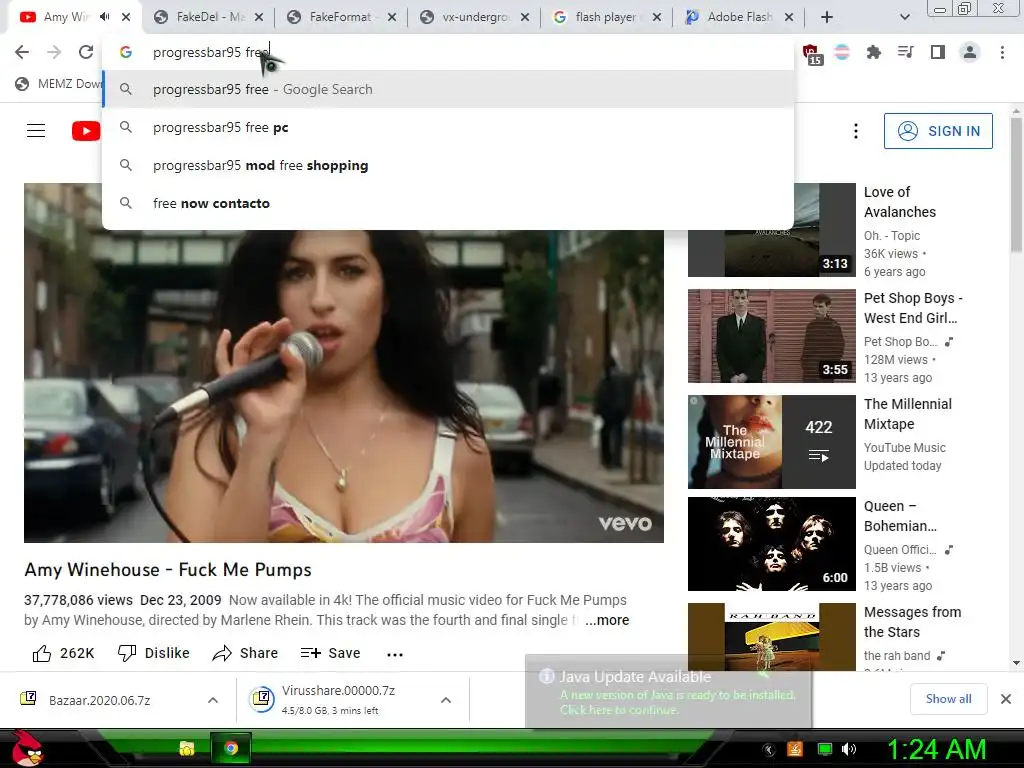The image size is (1024, 768).
Task: Open the MEMZ Download bookmark
Action: [59, 84]
